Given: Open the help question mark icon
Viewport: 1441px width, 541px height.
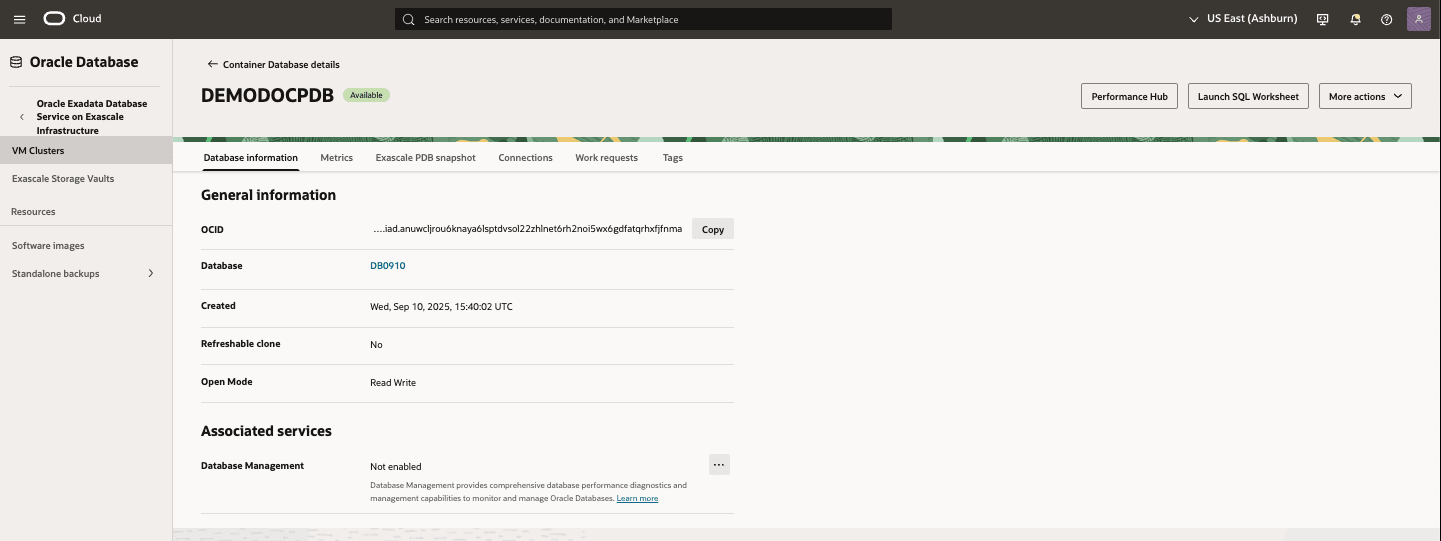Looking at the screenshot, I should click(x=1386, y=19).
